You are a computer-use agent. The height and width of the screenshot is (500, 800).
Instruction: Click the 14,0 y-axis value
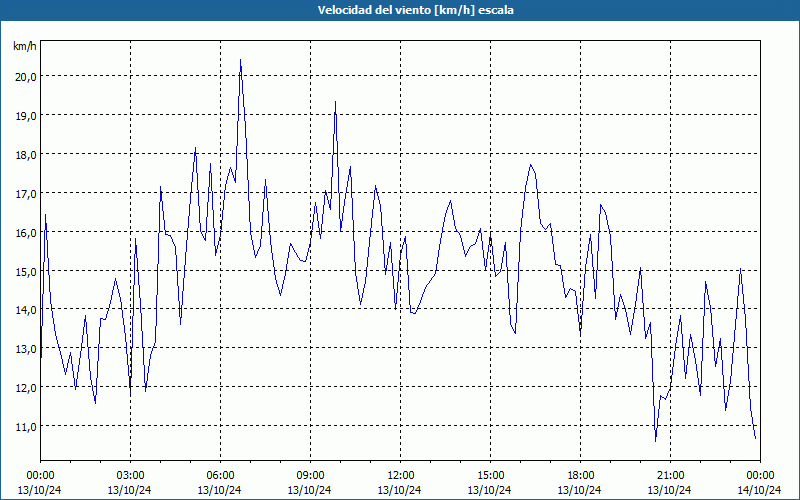26,310
